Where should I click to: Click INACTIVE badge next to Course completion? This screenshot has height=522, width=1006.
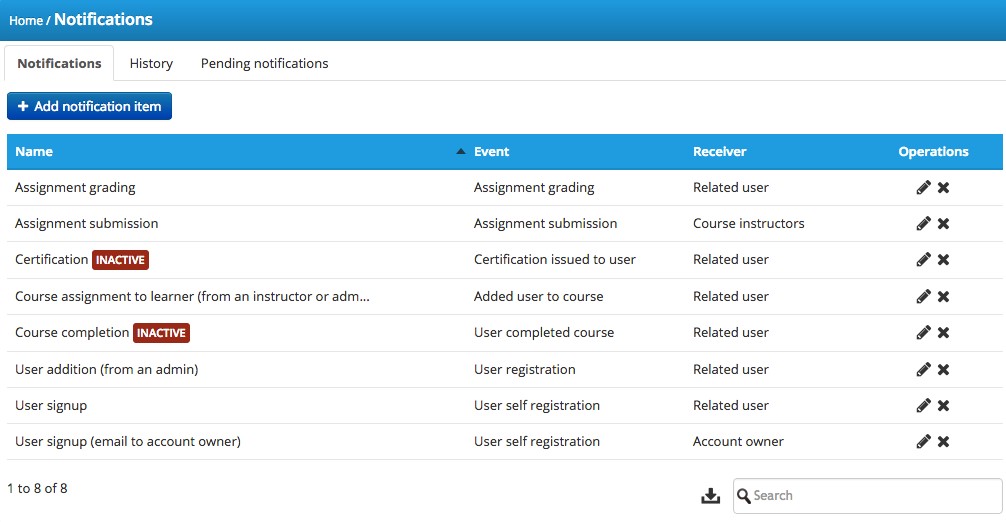161,333
